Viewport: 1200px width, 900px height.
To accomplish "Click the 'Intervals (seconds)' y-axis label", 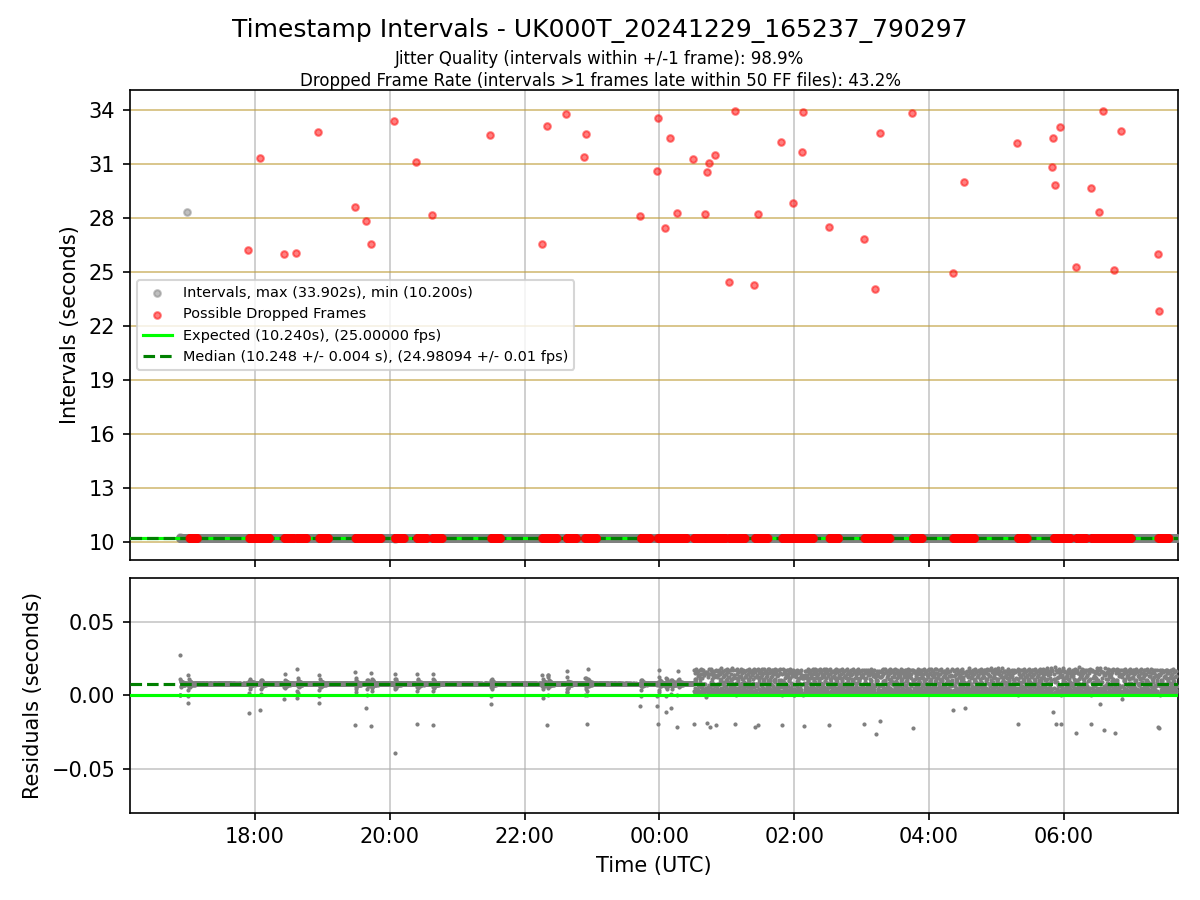I will pyautogui.click(x=69, y=325).
